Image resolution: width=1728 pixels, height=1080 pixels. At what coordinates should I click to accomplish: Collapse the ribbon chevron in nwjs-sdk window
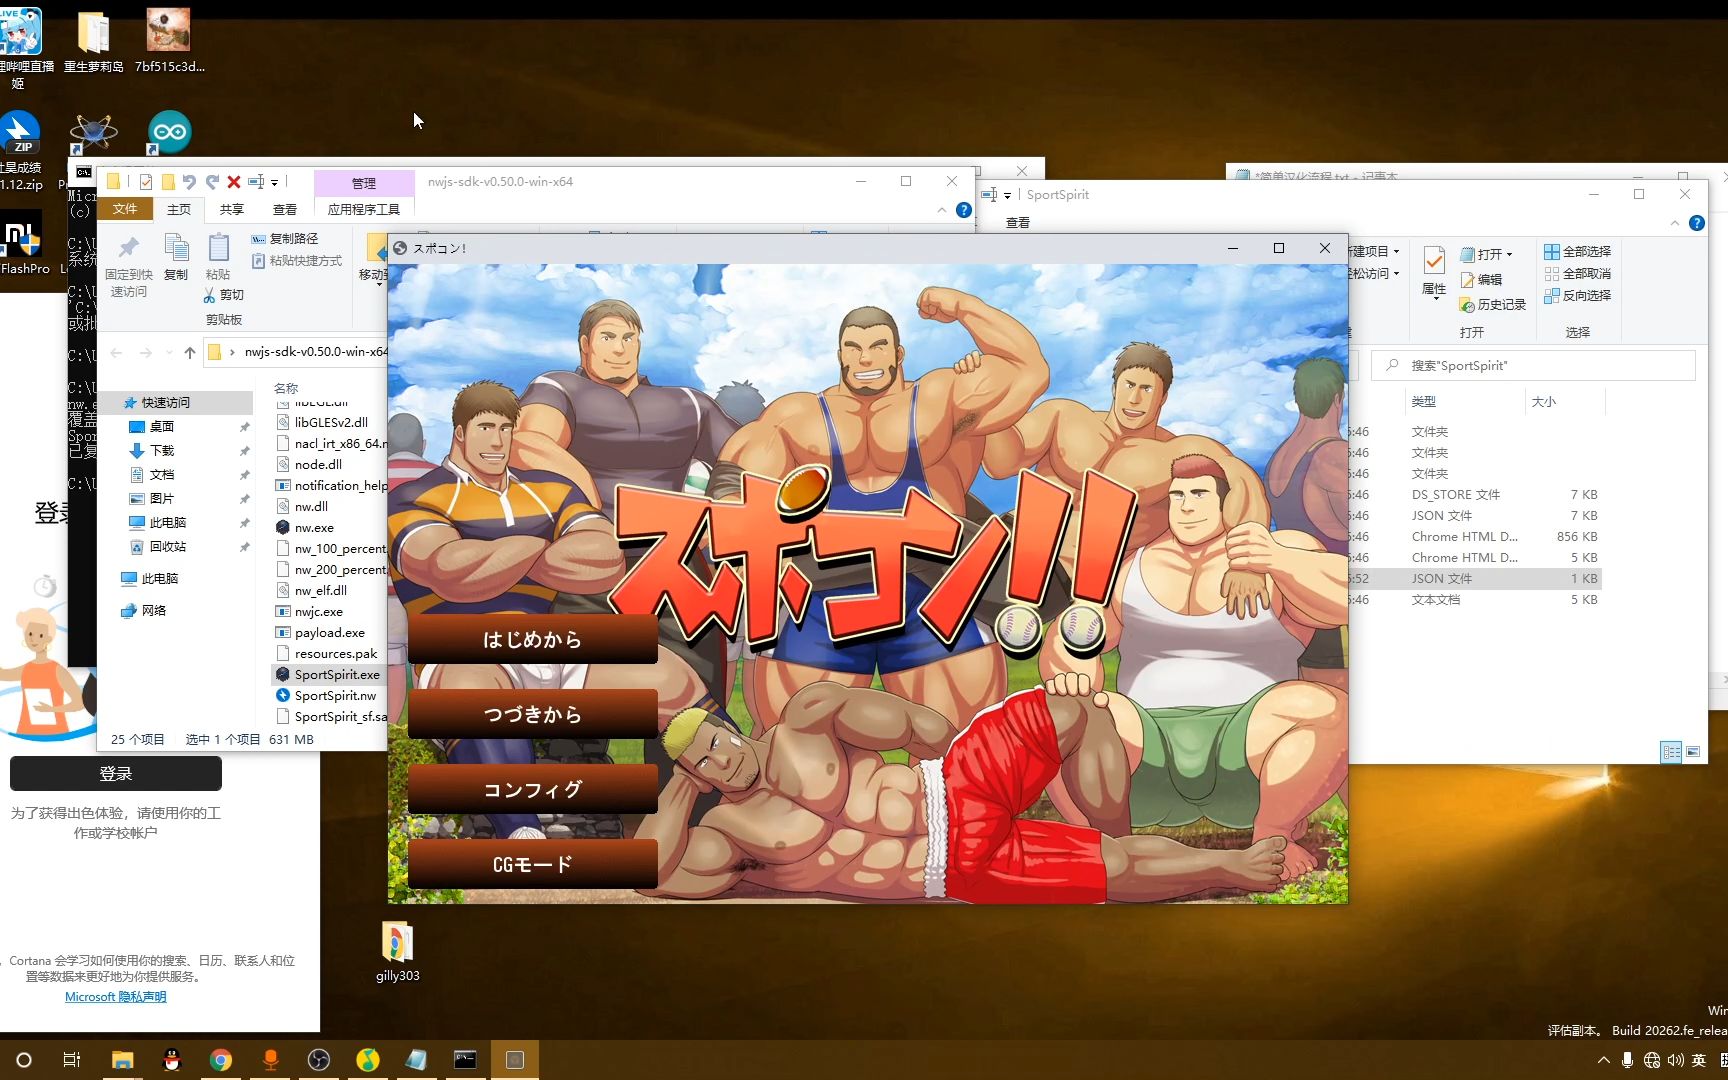pyautogui.click(x=941, y=210)
